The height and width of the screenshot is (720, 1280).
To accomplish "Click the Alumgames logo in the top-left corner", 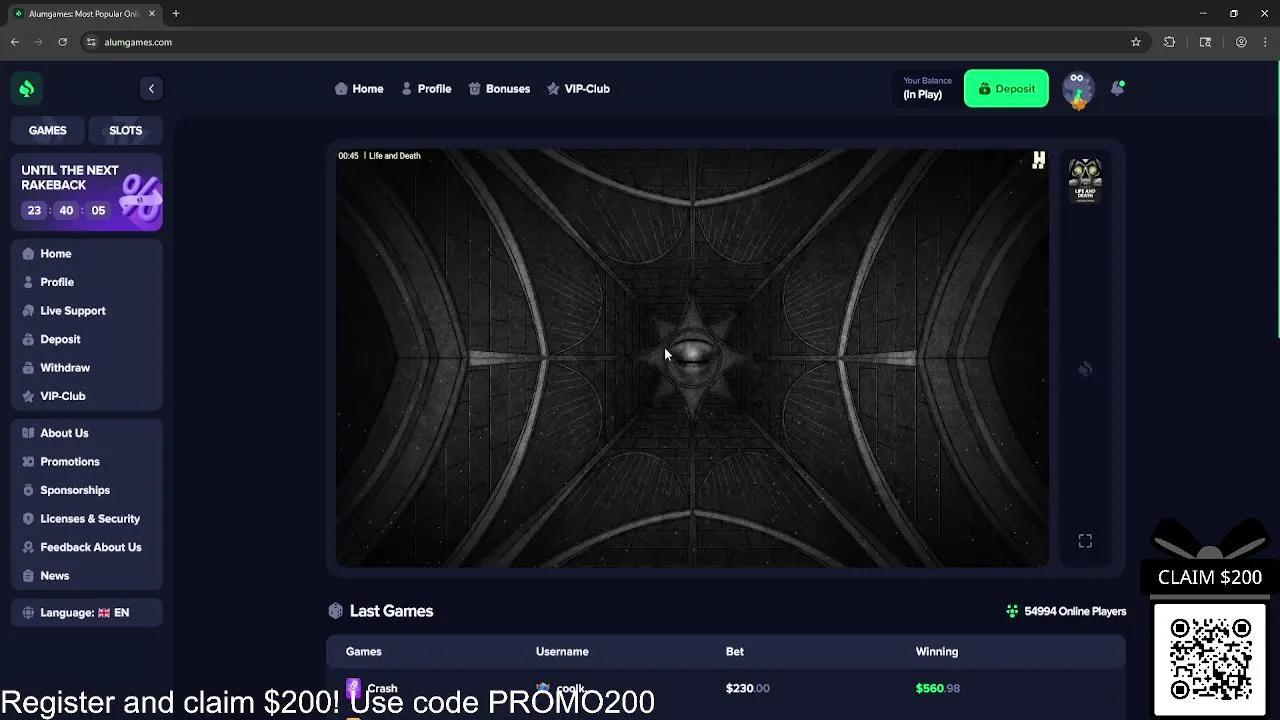I will pyautogui.click(x=27, y=88).
